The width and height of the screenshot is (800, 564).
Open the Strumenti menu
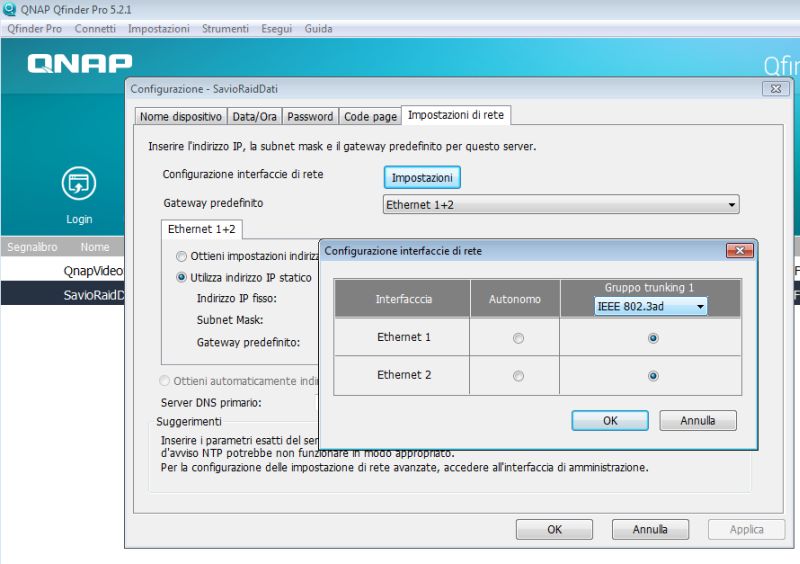pos(224,29)
